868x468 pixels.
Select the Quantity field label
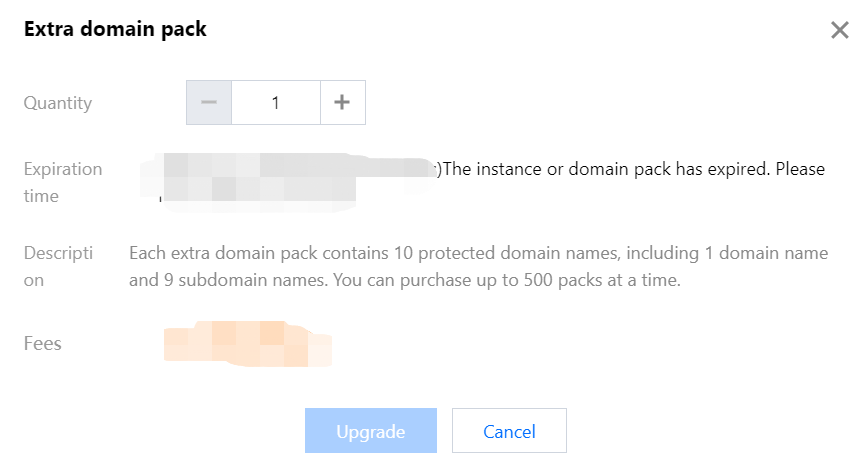(58, 103)
